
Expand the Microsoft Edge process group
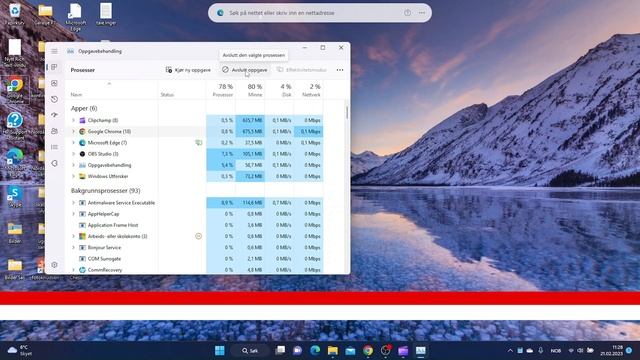[73, 143]
